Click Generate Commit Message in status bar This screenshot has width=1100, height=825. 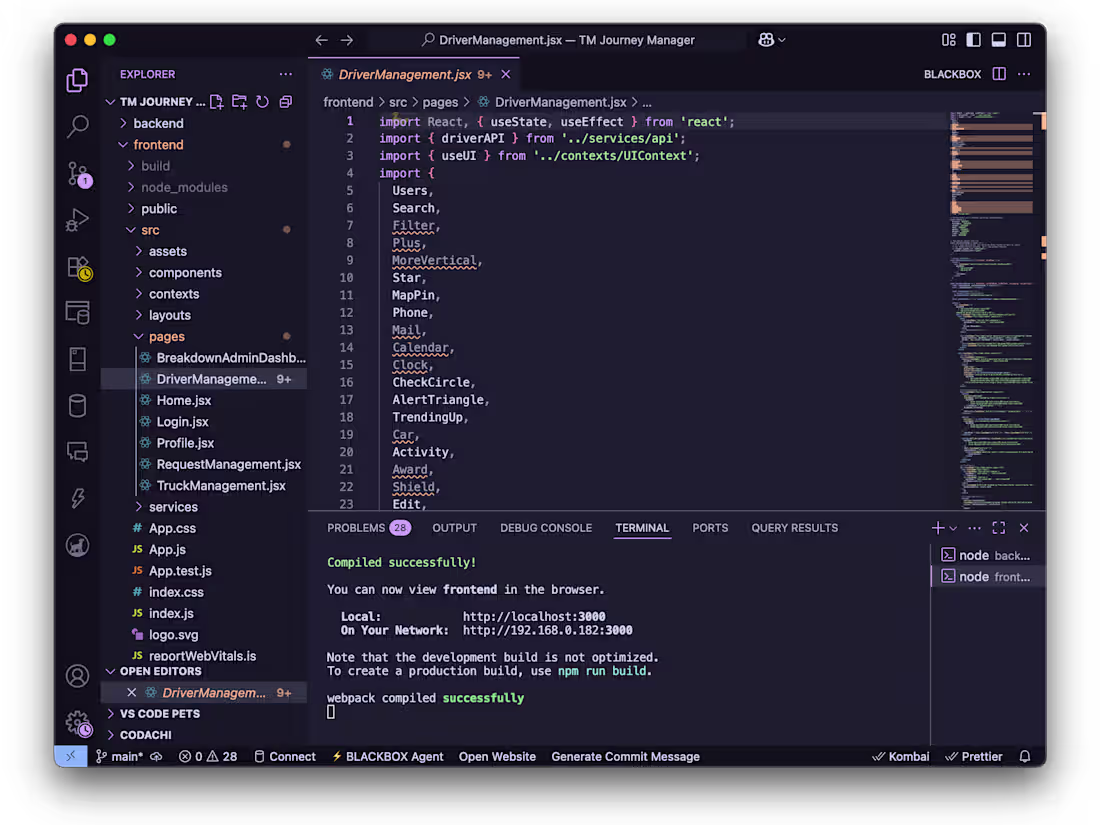pos(625,757)
